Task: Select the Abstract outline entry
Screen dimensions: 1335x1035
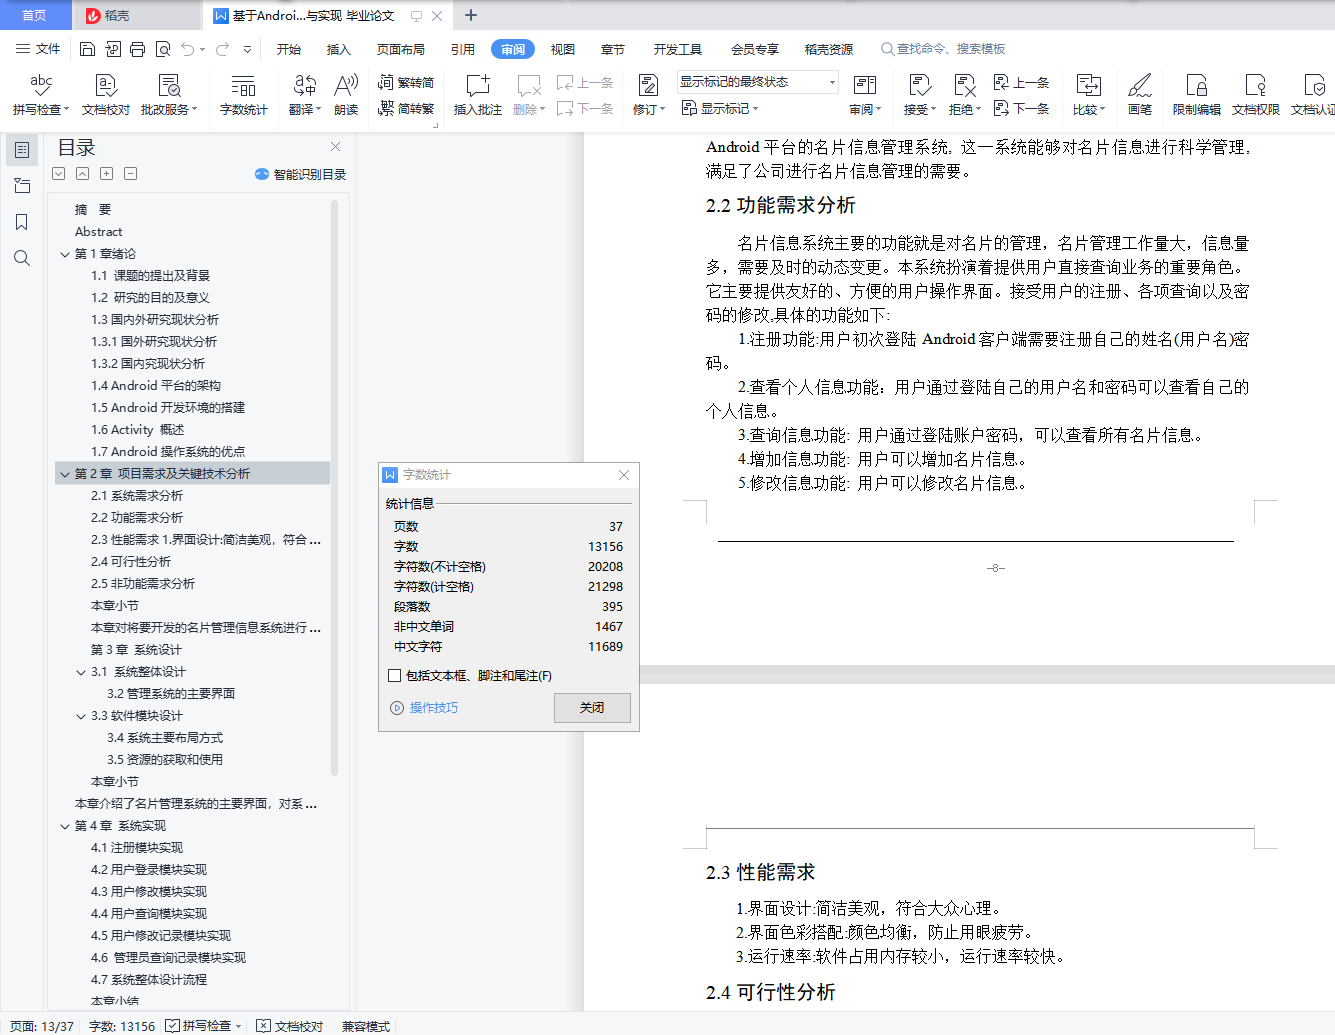Action: point(99,232)
